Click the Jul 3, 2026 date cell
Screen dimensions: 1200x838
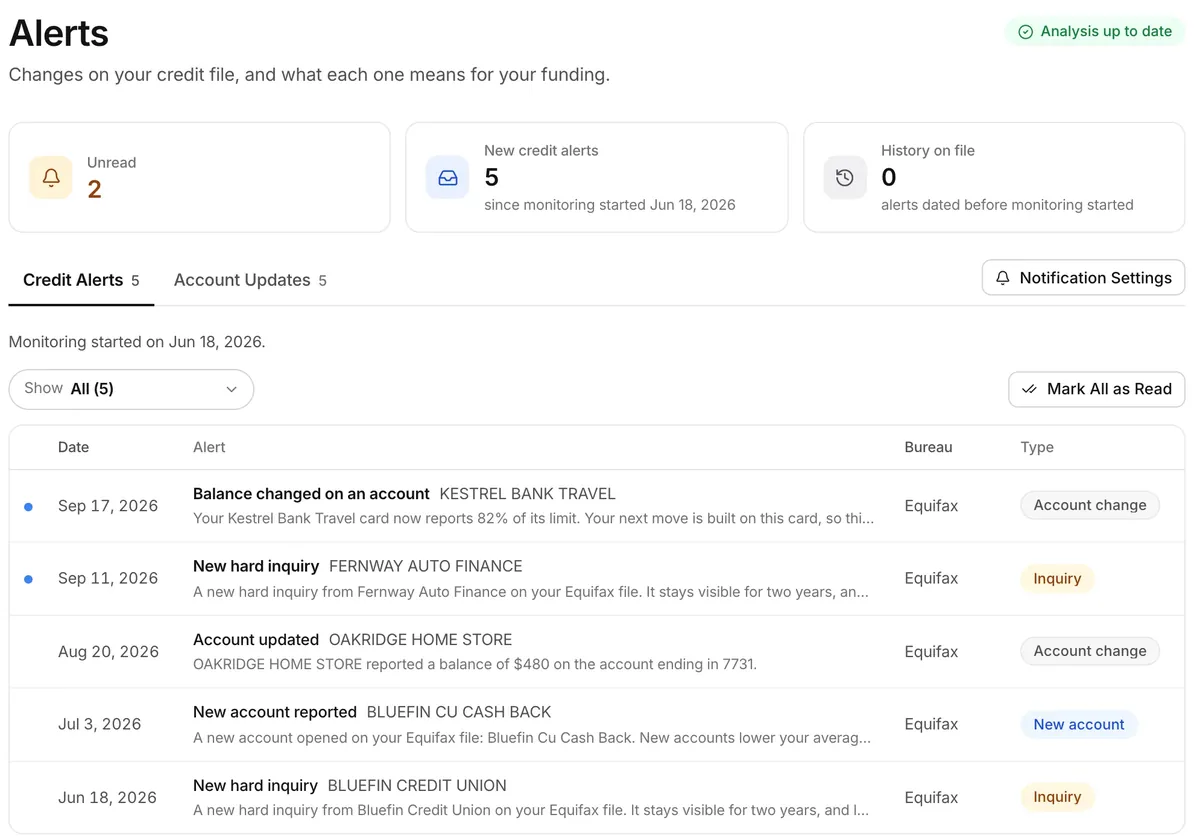[100, 724]
